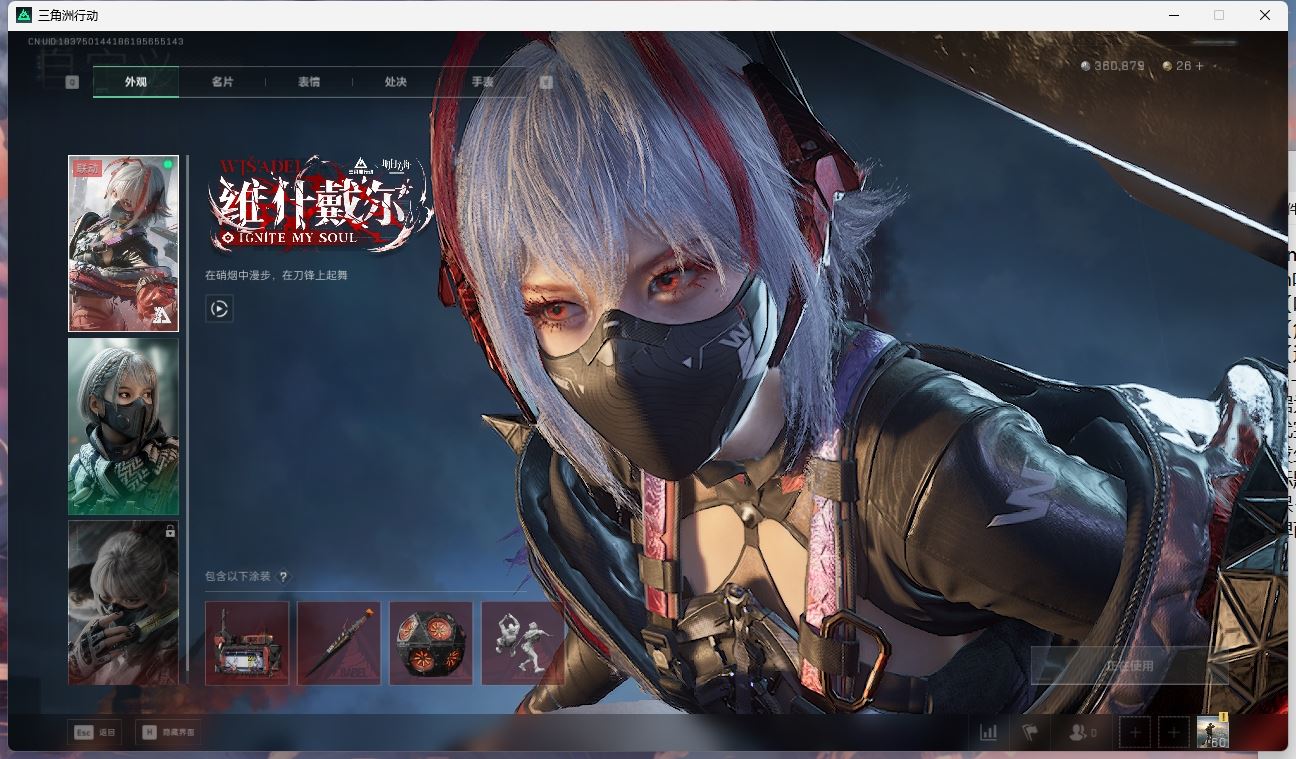
Task: Switch to the 名片 tab
Action: point(222,82)
